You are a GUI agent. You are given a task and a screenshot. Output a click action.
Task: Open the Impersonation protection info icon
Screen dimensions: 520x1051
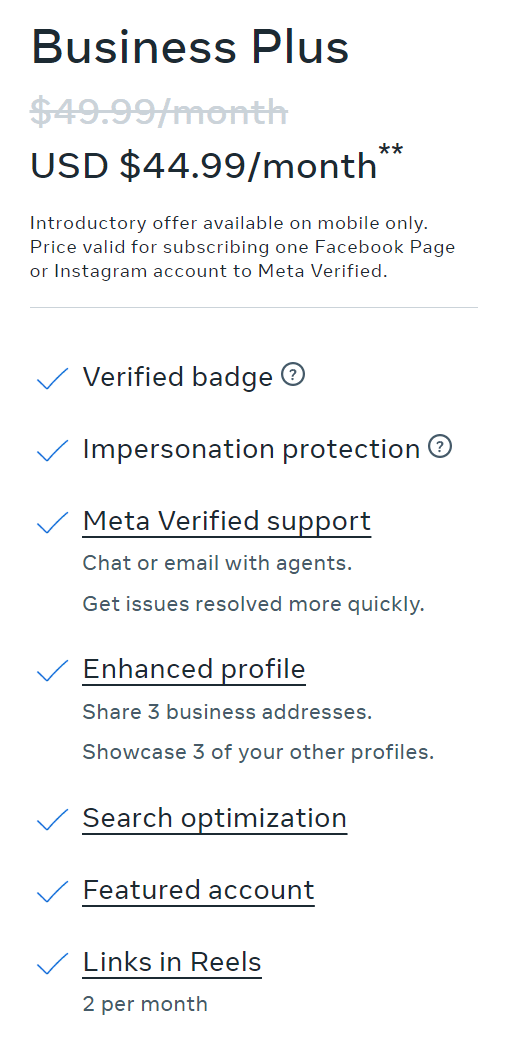440,446
